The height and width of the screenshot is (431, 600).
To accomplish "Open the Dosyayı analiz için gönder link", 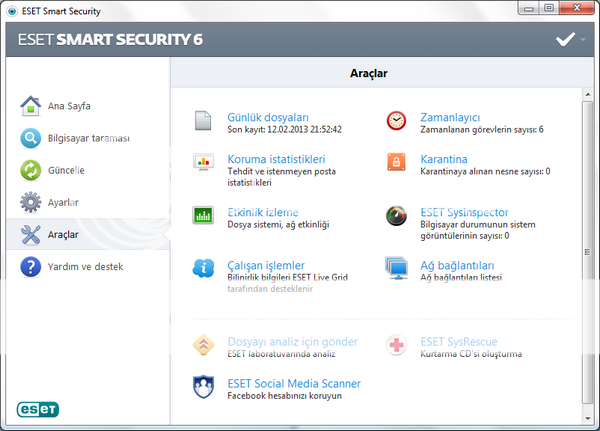I will [292, 342].
